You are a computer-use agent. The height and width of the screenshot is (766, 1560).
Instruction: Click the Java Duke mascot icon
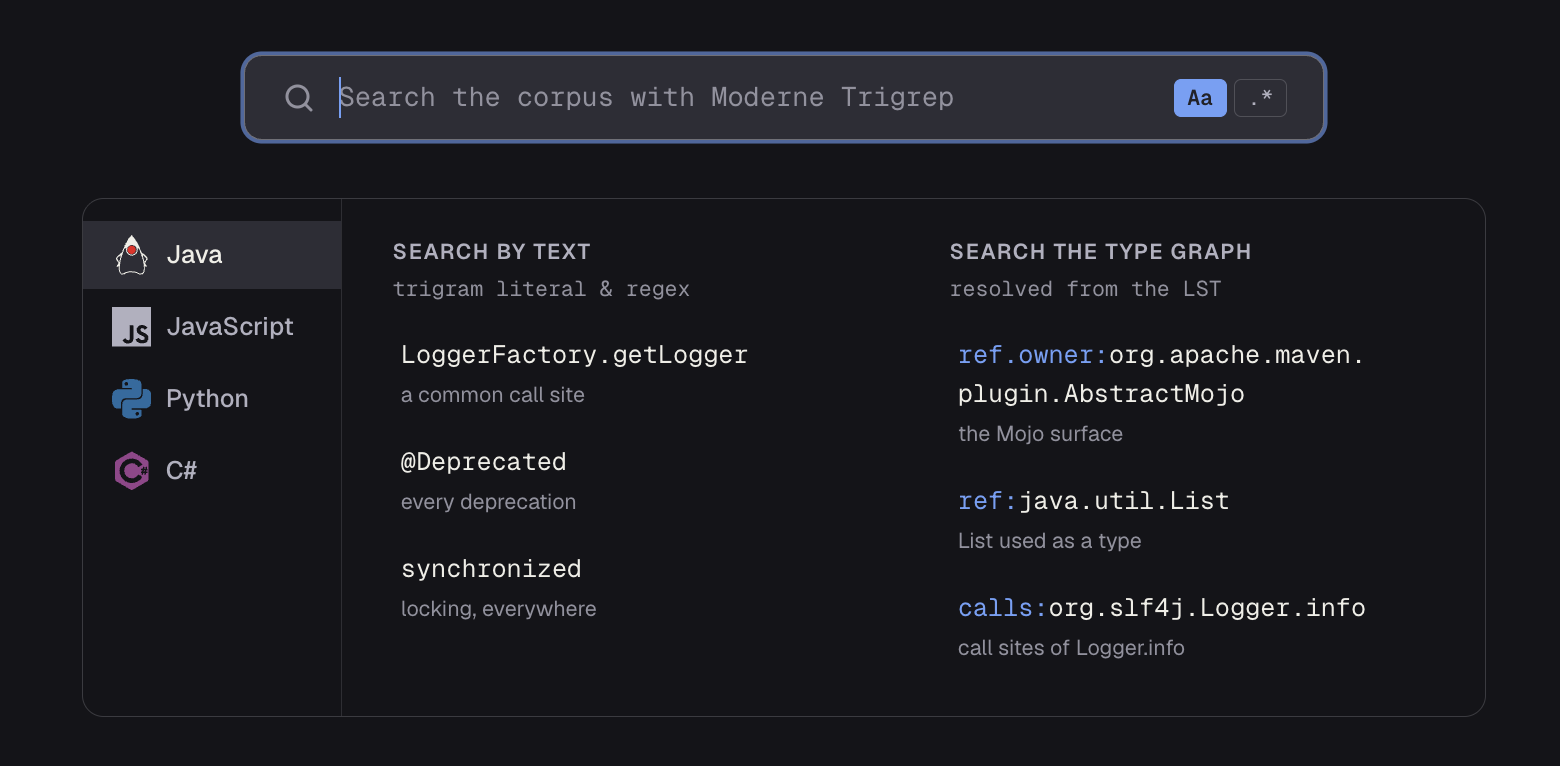(131, 255)
